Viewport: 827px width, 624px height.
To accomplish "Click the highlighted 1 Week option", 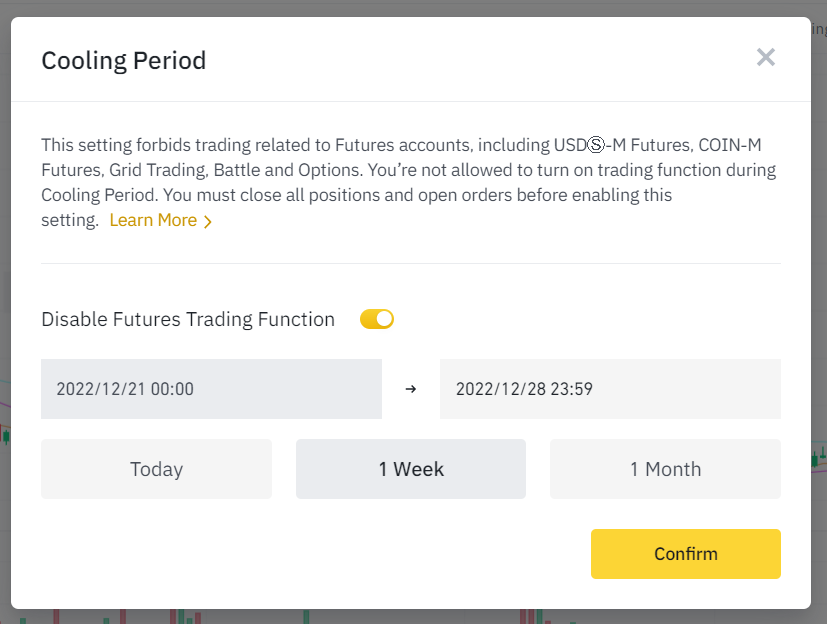I will click(x=410, y=468).
